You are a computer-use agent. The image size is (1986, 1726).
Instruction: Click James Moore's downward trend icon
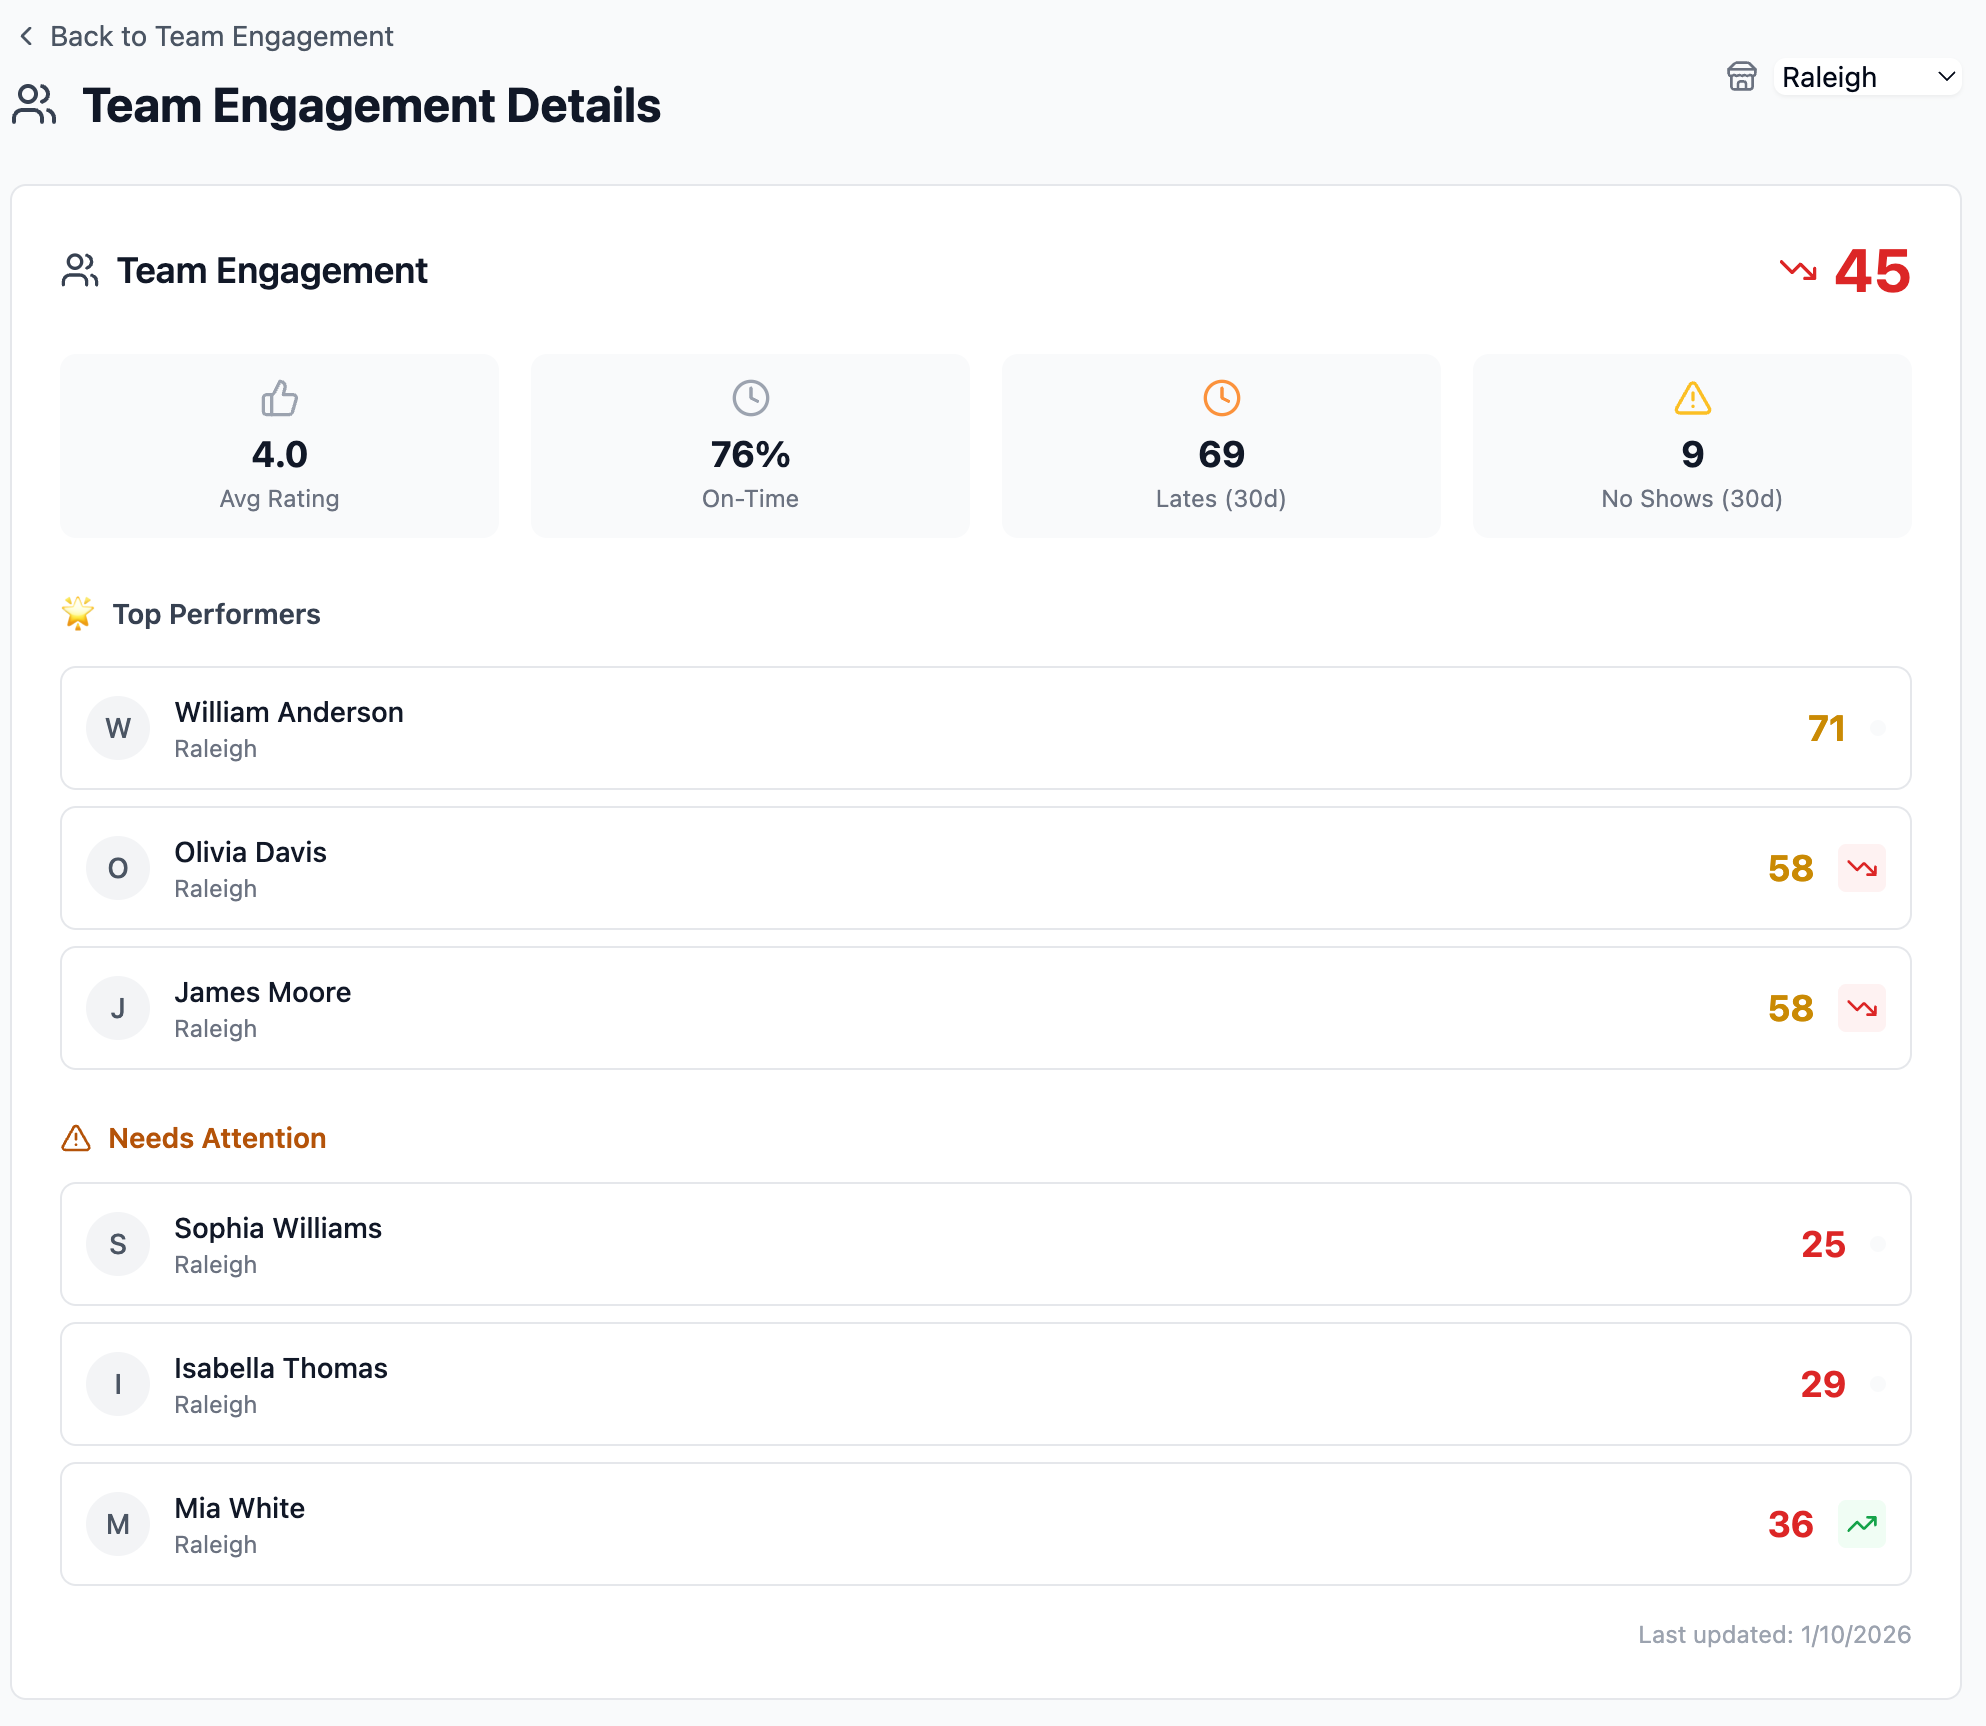click(1861, 1008)
